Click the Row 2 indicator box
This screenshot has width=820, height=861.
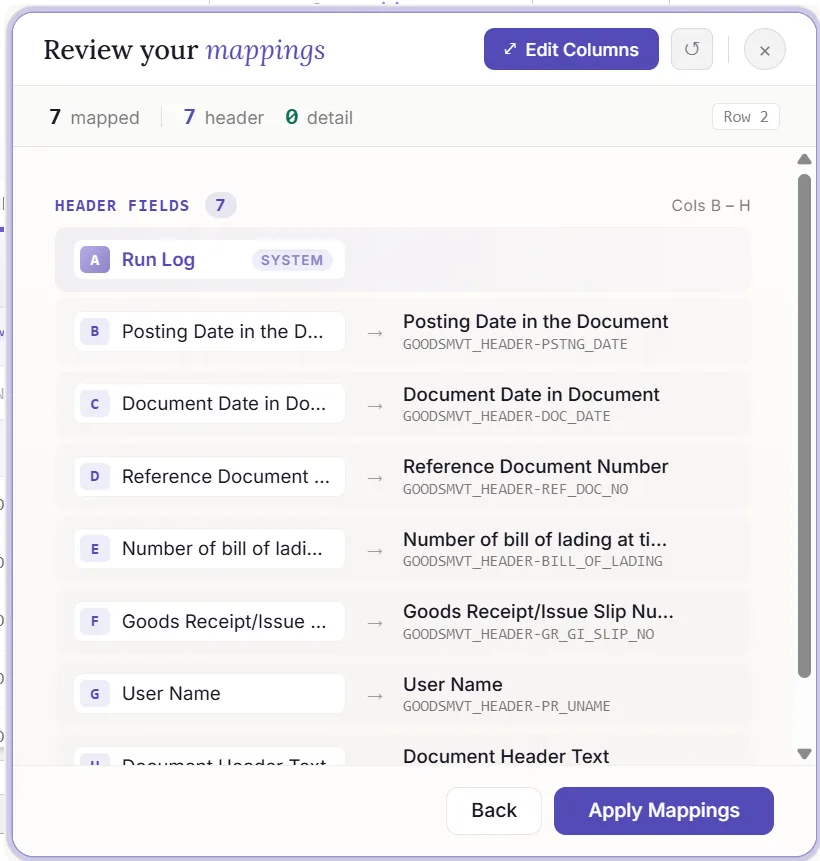coord(745,117)
